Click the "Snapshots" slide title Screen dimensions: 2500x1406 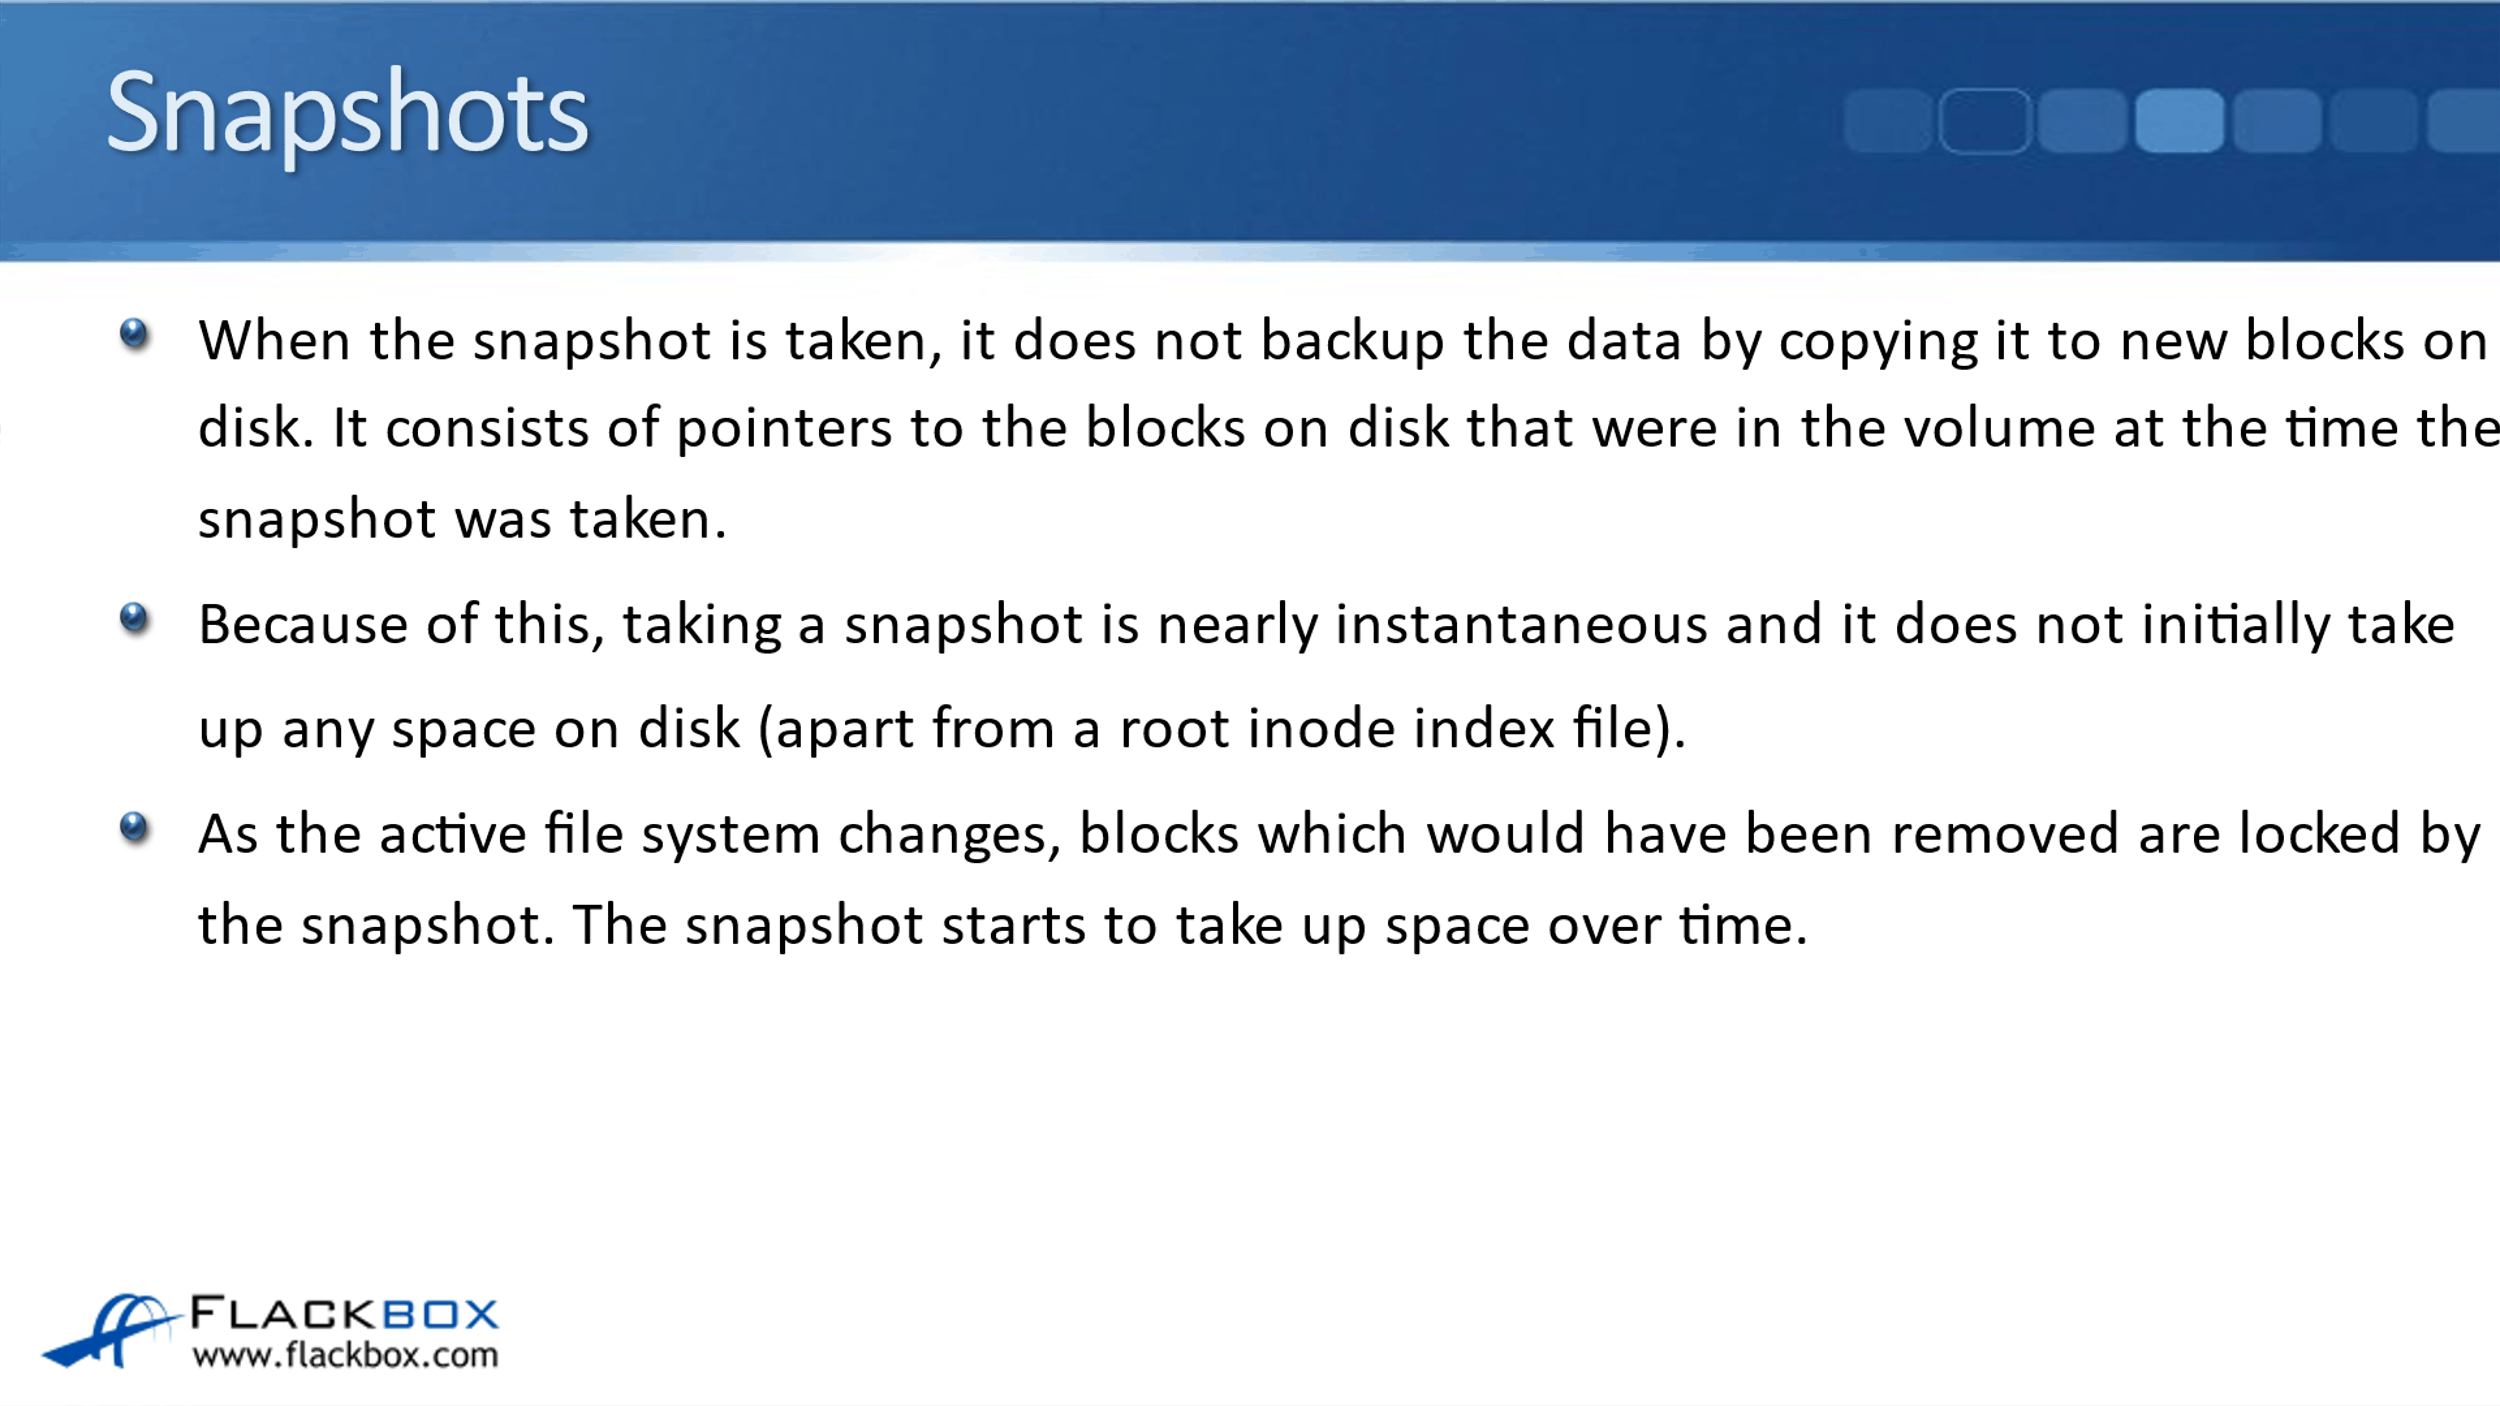(x=347, y=112)
